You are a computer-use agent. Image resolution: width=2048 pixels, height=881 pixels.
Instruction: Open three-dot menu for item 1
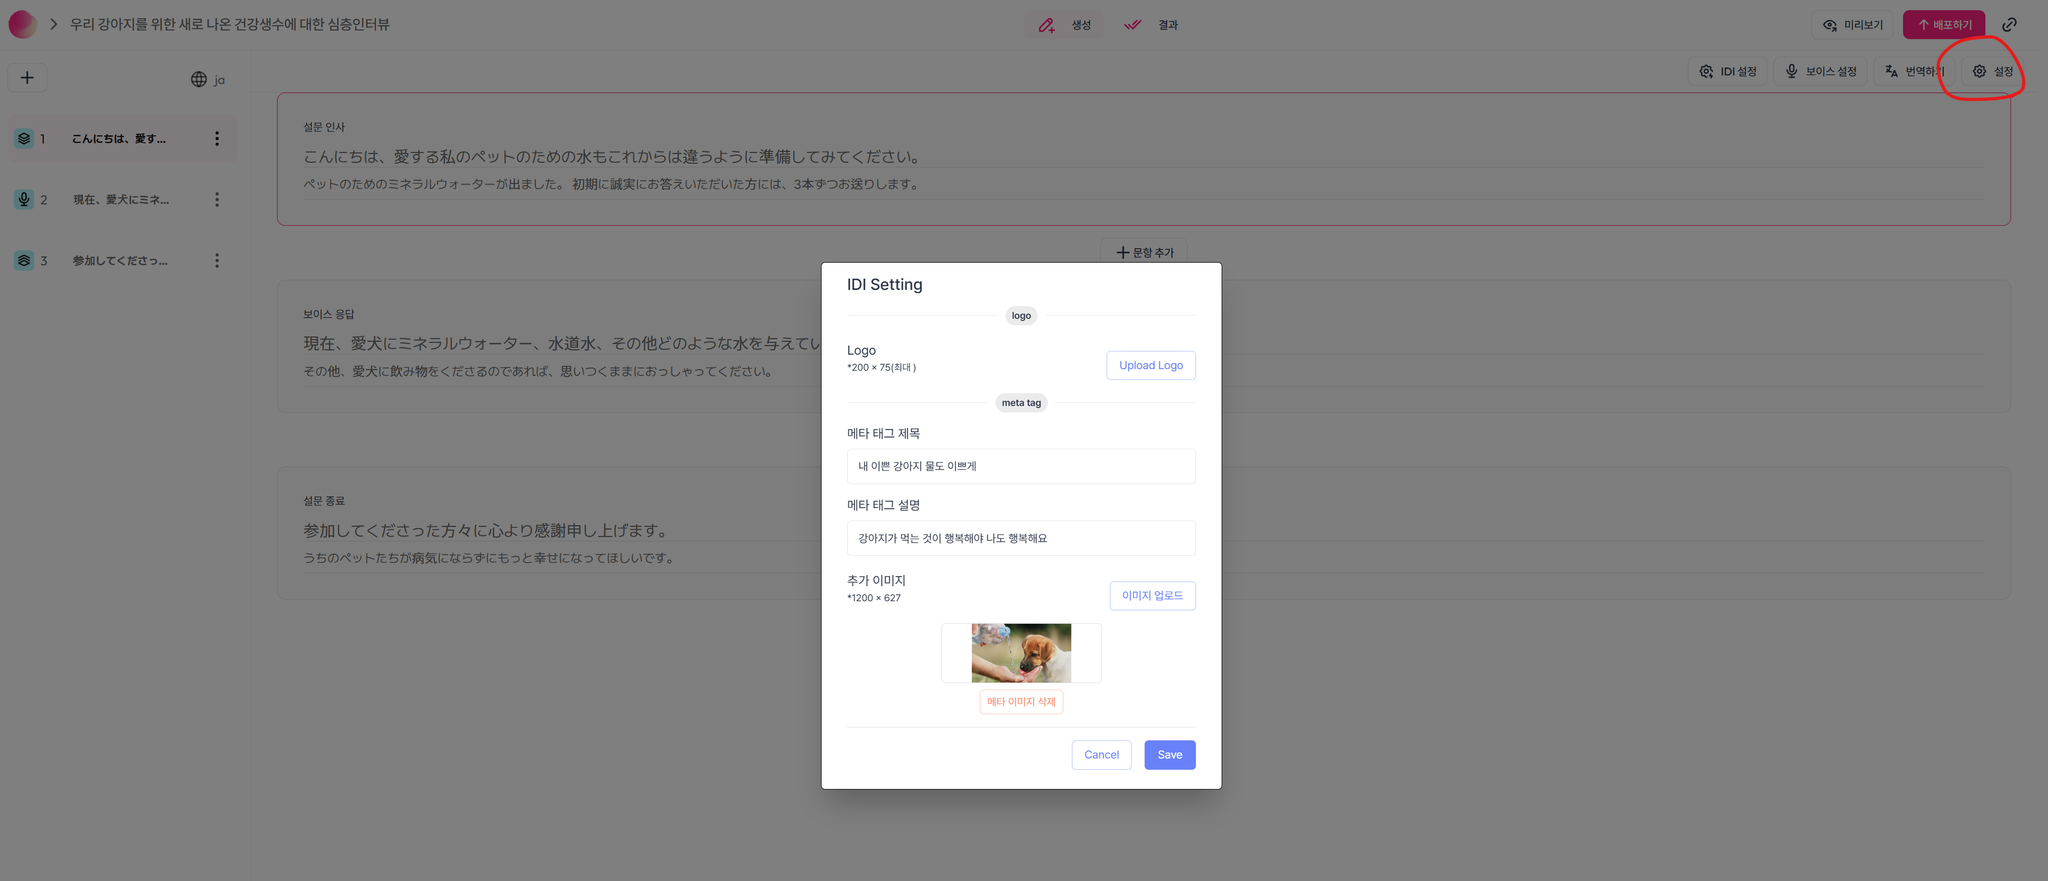coord(217,139)
